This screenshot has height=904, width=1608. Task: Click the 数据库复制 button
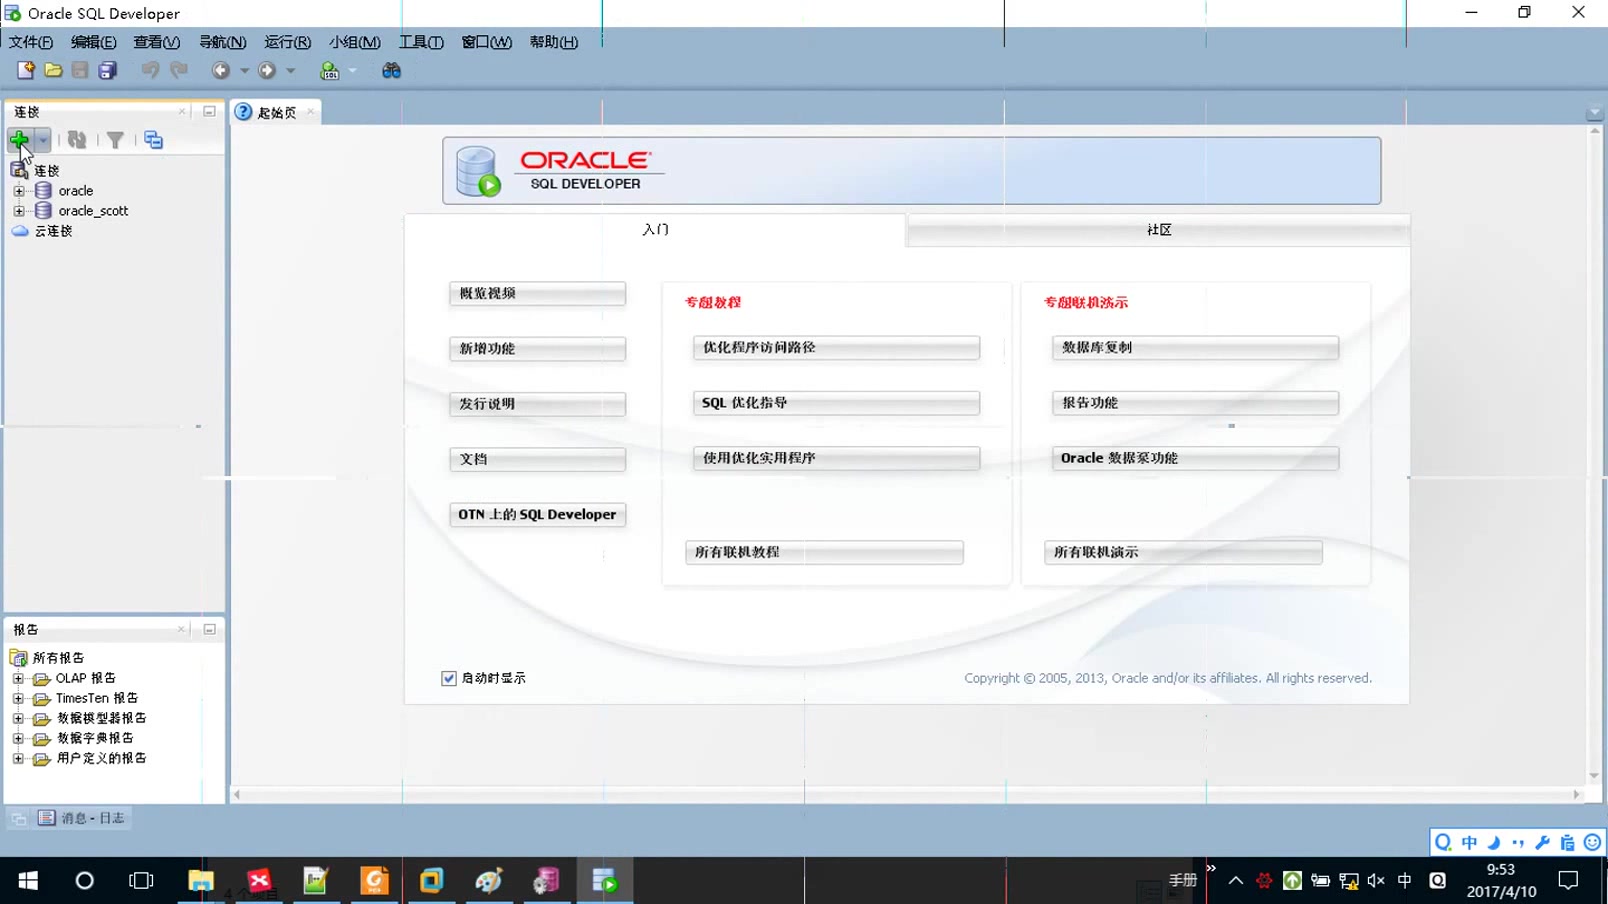[1195, 347]
